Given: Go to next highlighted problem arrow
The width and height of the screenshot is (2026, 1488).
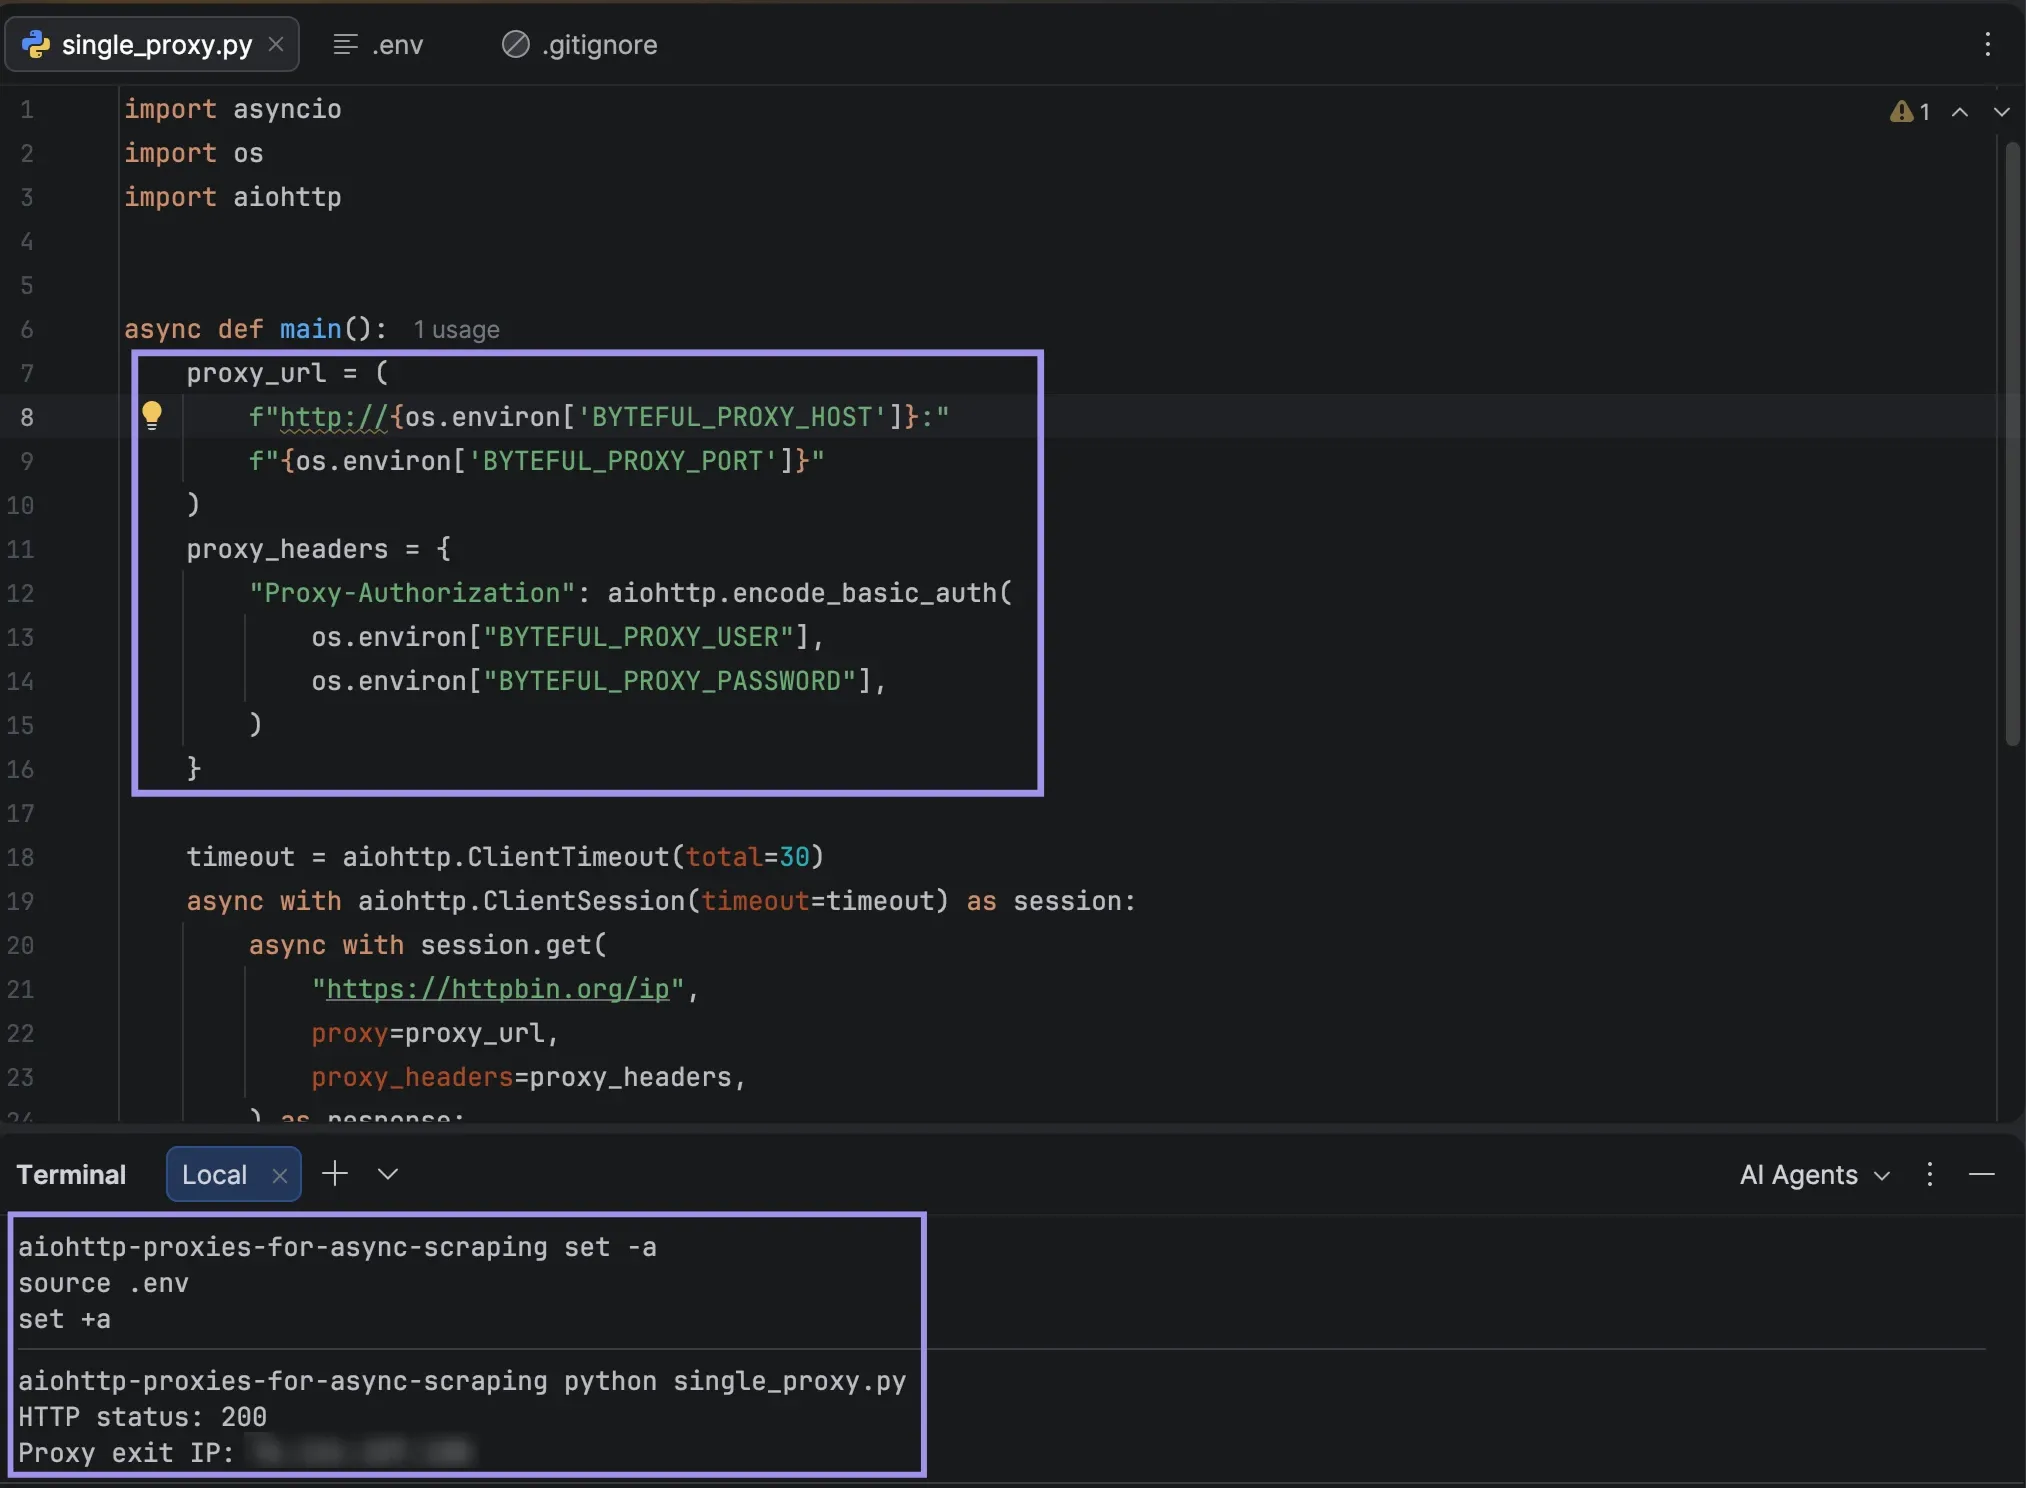Looking at the screenshot, I should point(2001,112).
